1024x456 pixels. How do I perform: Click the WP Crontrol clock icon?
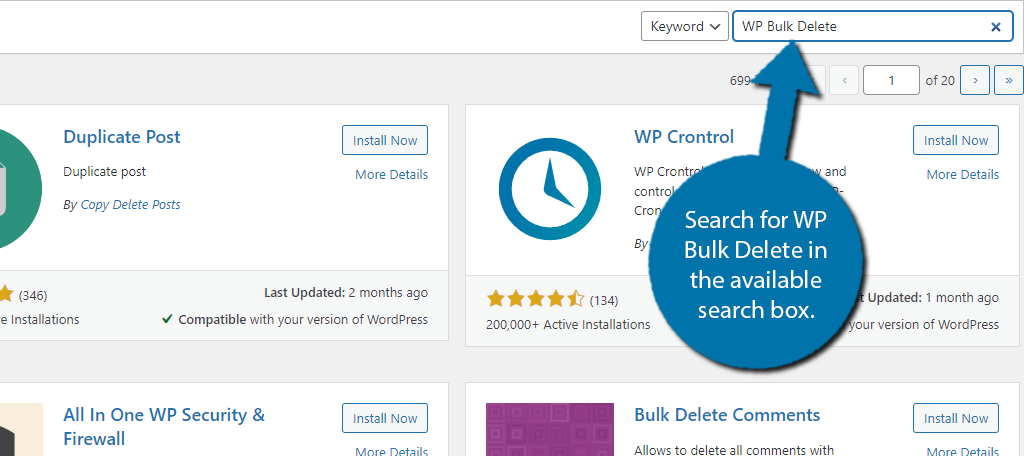550,189
